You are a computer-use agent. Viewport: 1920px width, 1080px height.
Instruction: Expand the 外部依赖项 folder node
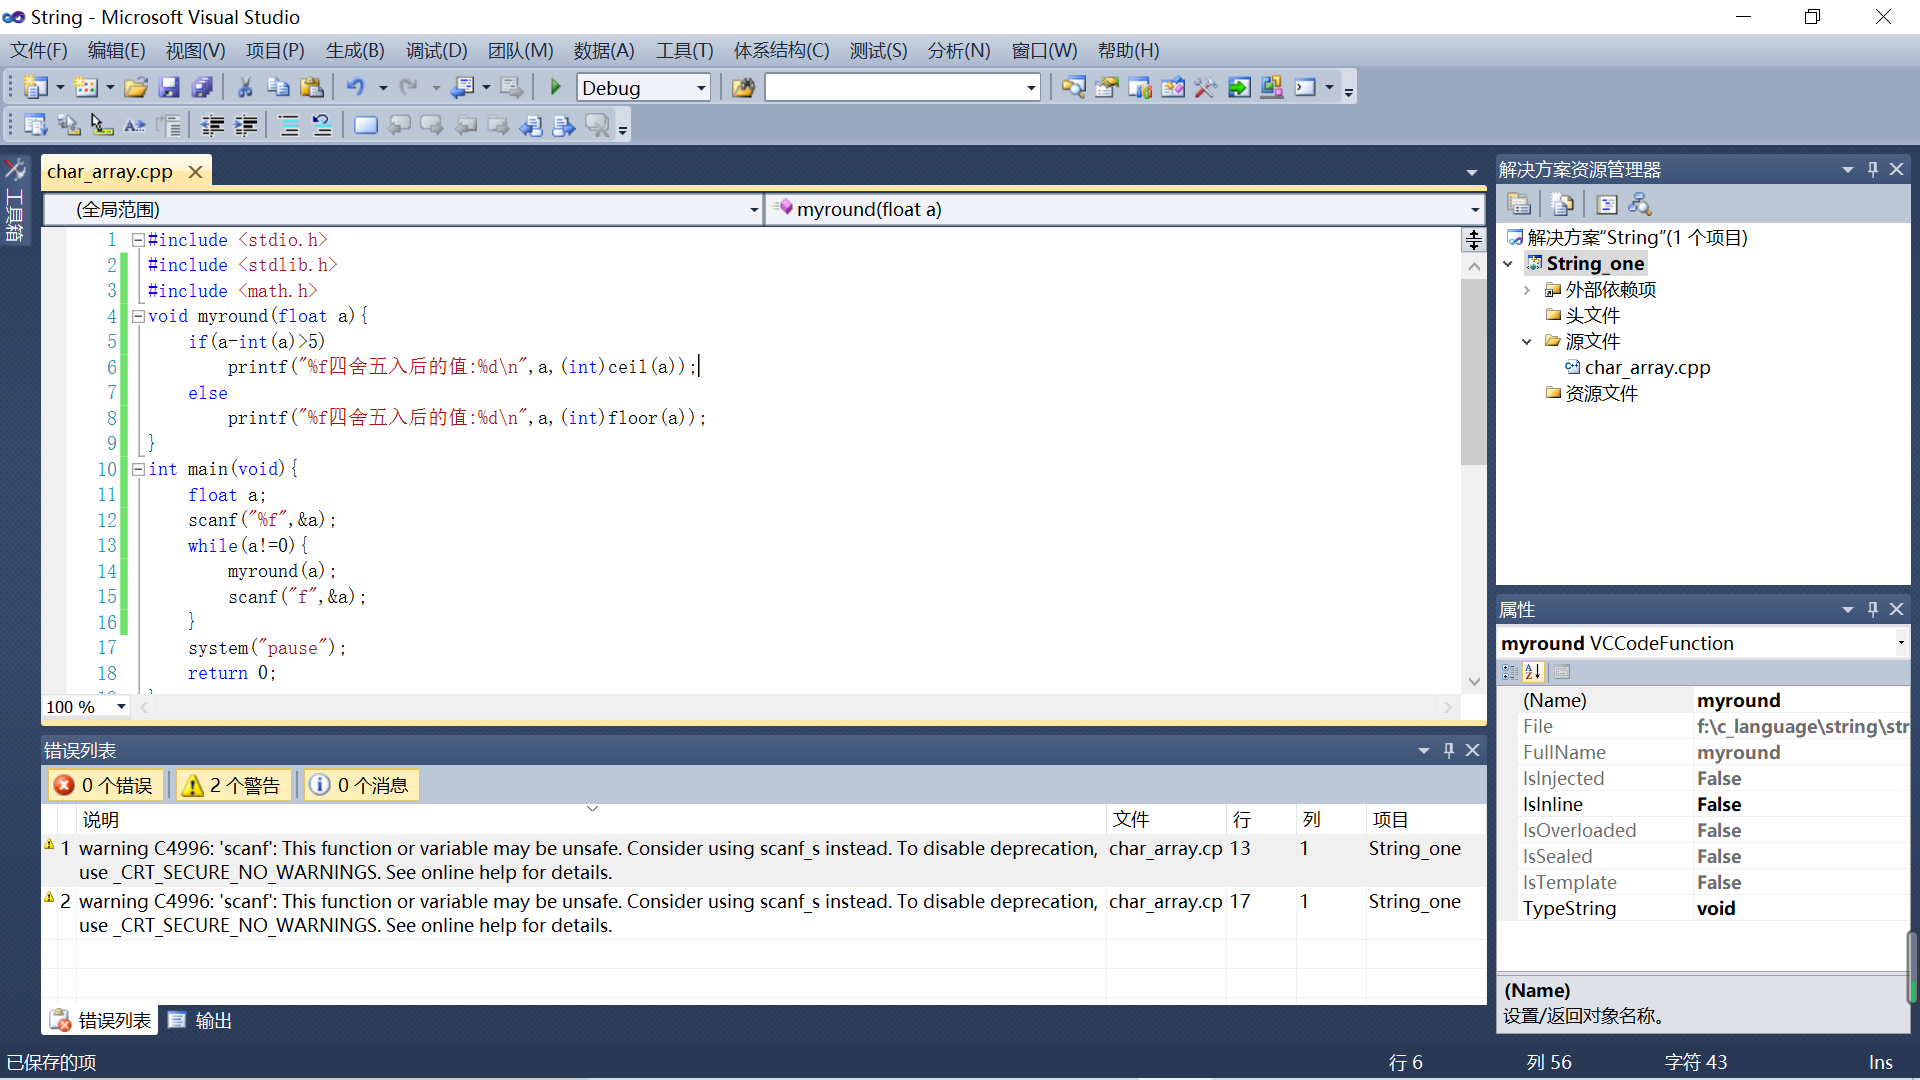[1527, 290]
